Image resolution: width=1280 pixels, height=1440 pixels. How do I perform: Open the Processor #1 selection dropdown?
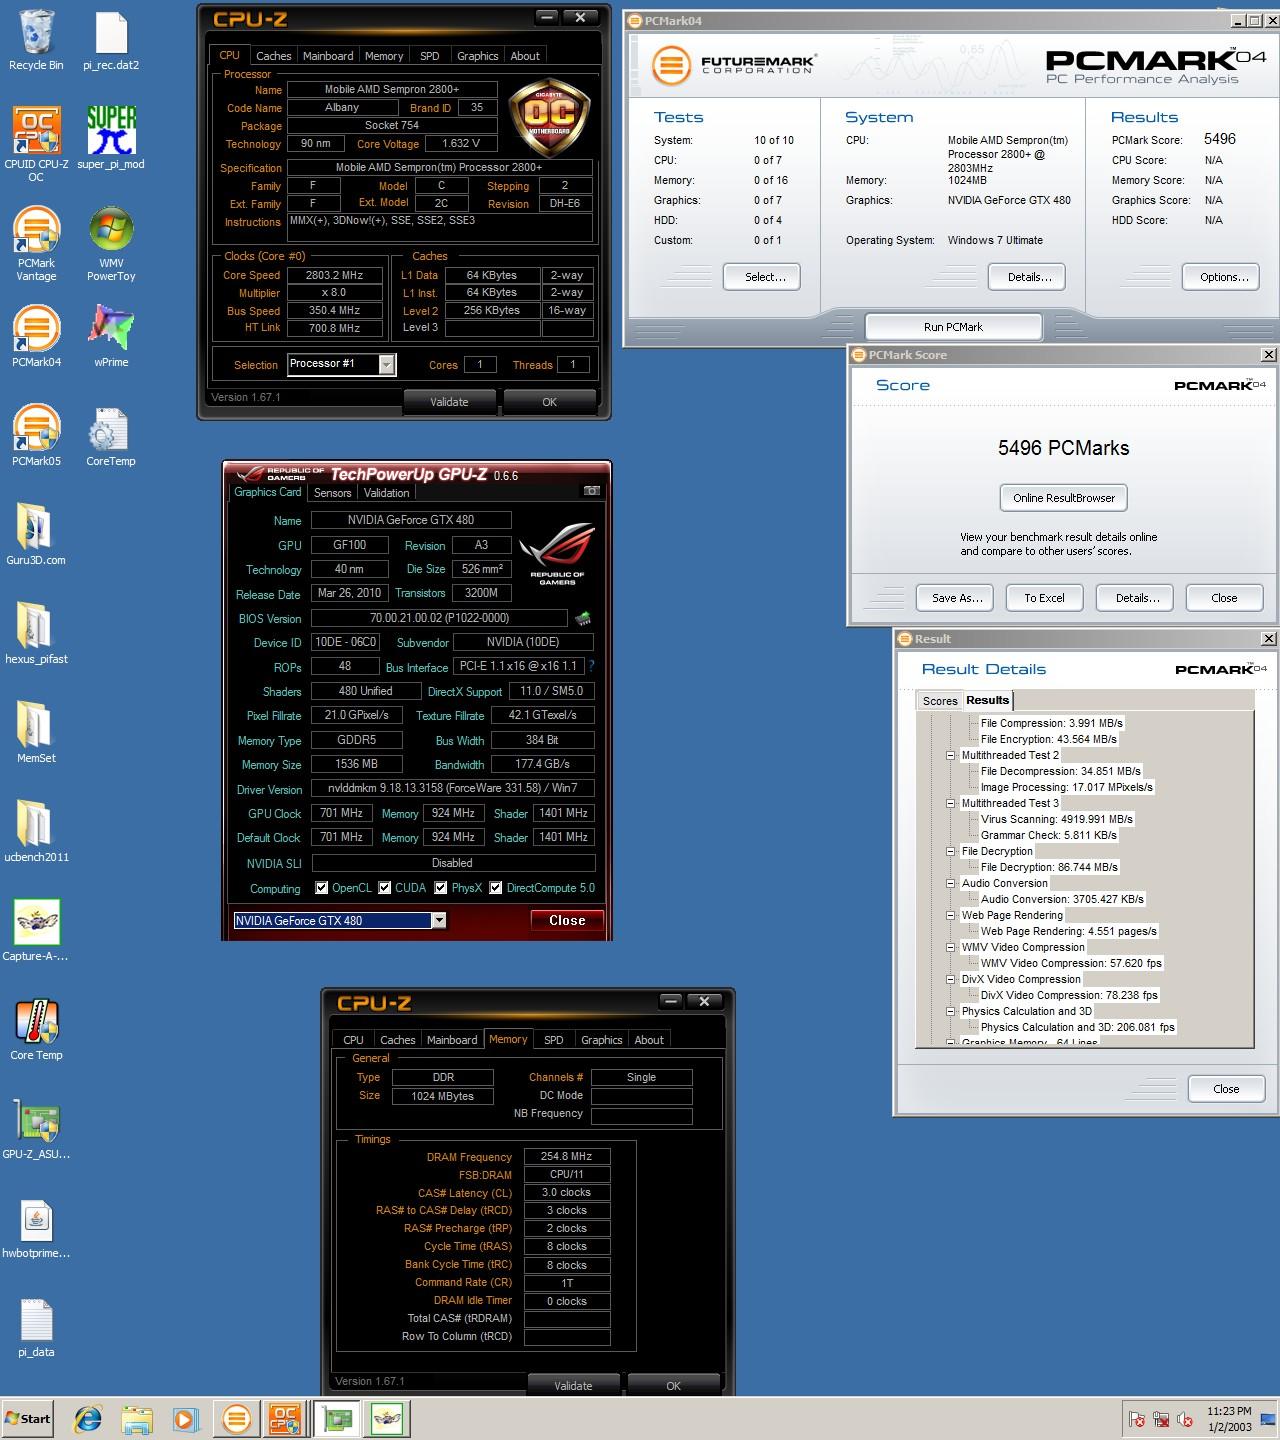386,365
